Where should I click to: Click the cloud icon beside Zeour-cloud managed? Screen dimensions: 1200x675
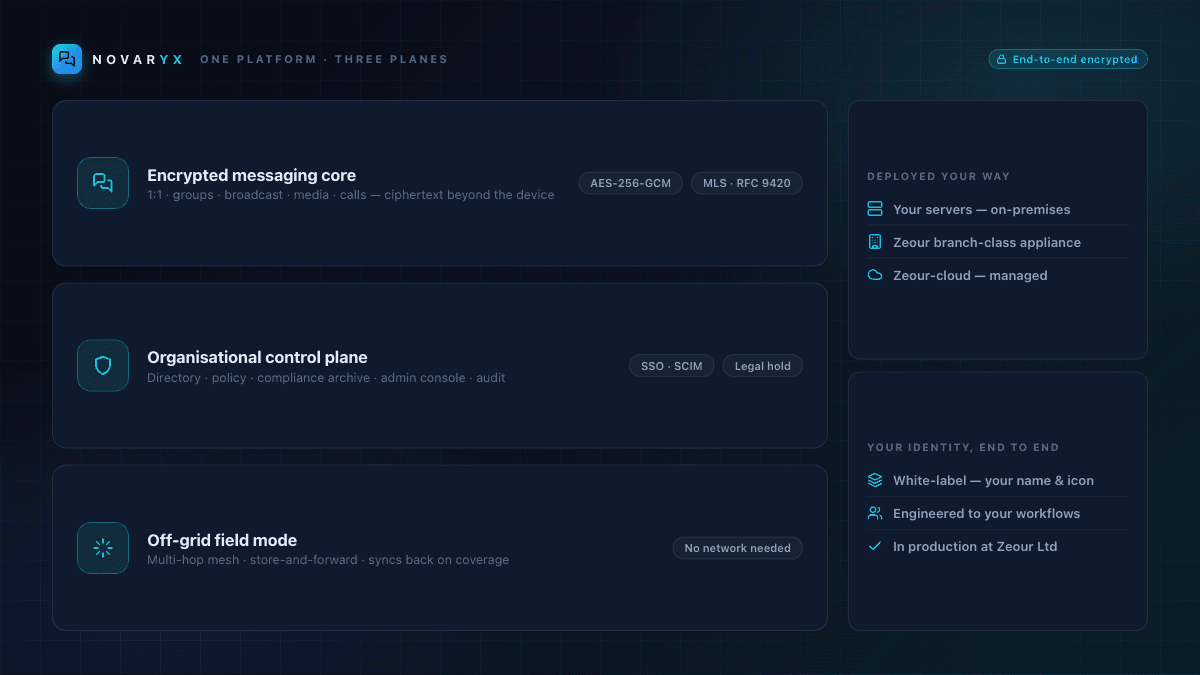[875, 275]
